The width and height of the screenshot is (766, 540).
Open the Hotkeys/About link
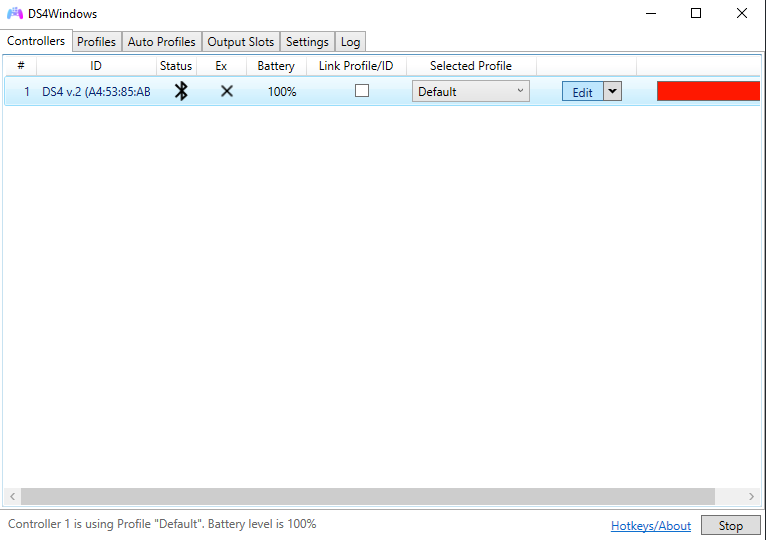(x=651, y=526)
